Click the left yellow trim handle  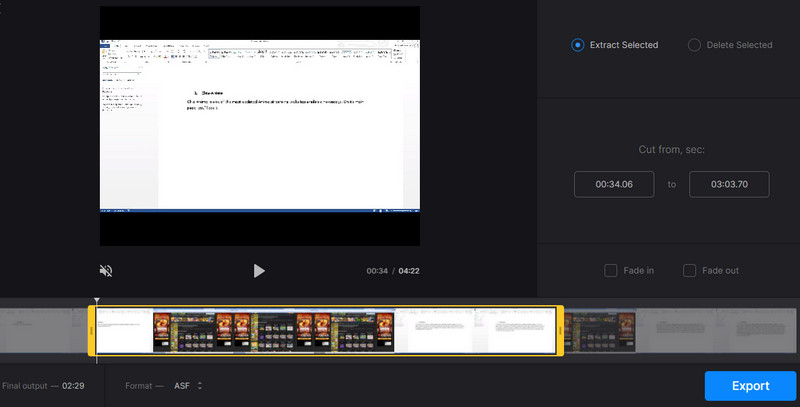pyautogui.click(x=92, y=331)
